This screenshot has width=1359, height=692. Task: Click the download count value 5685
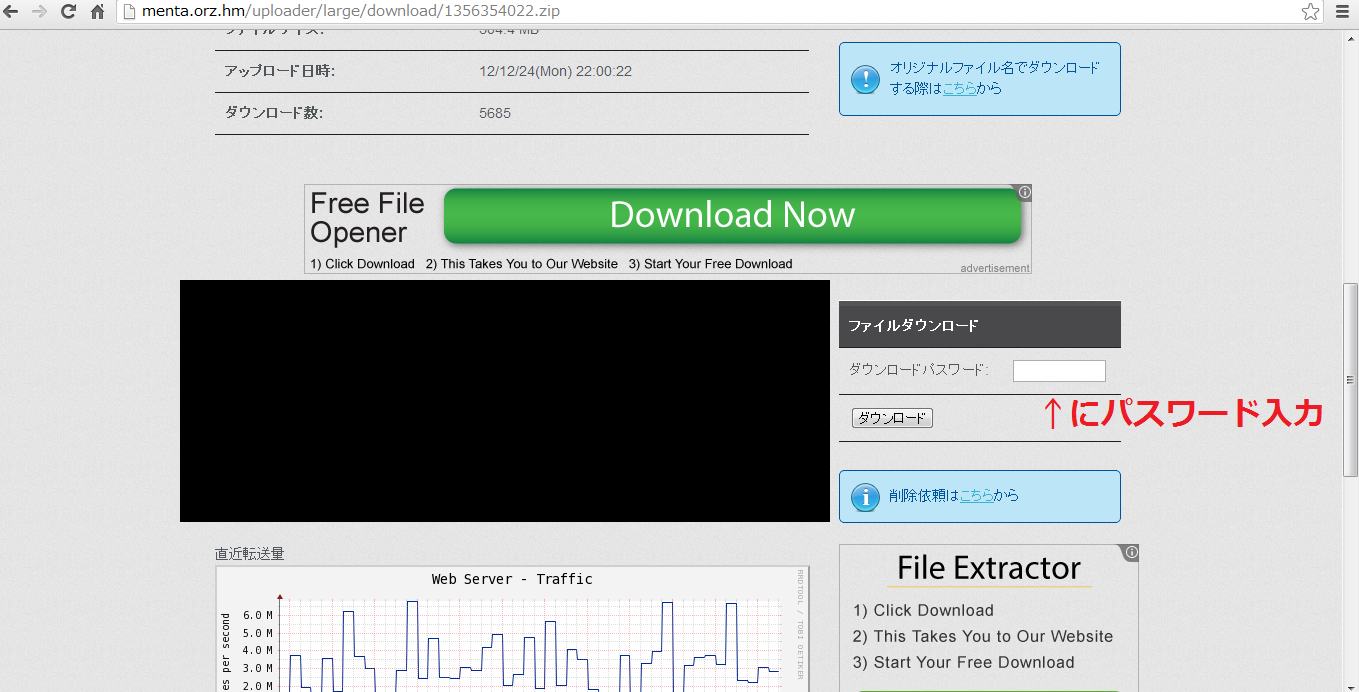point(495,113)
